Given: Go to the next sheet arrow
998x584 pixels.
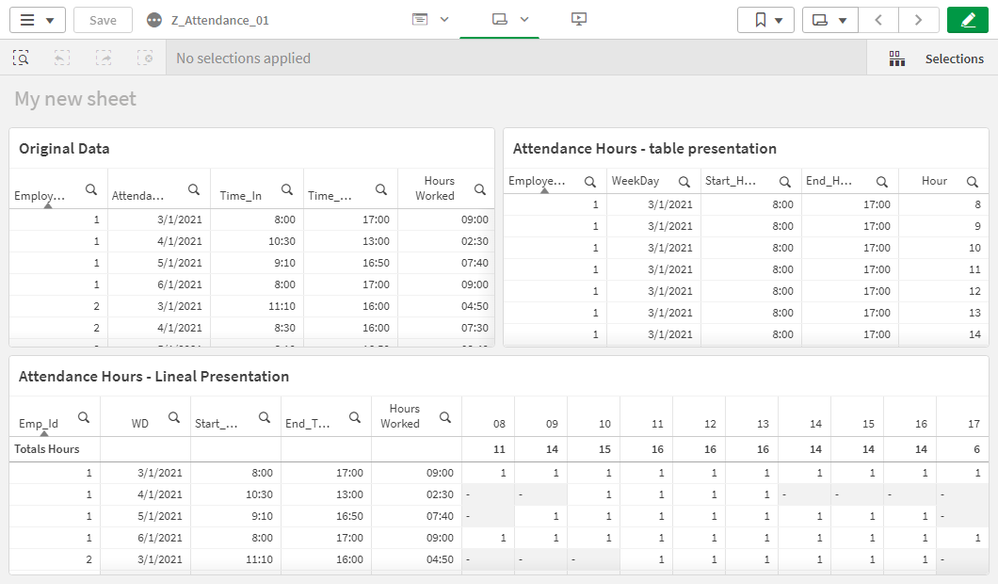Looking at the screenshot, I should pos(918,20).
